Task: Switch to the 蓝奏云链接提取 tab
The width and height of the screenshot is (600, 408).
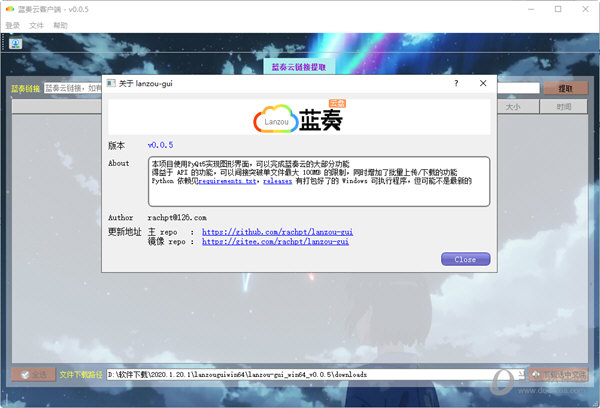Action: [x=299, y=67]
